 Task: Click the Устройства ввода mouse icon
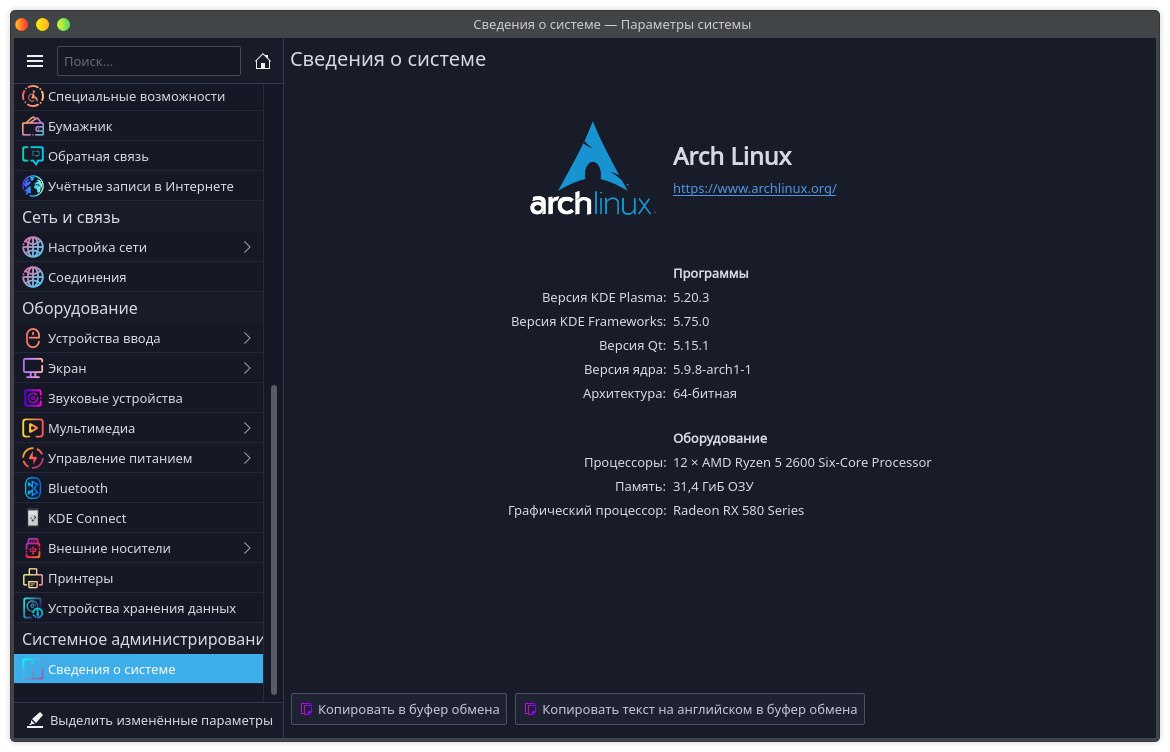[32, 338]
